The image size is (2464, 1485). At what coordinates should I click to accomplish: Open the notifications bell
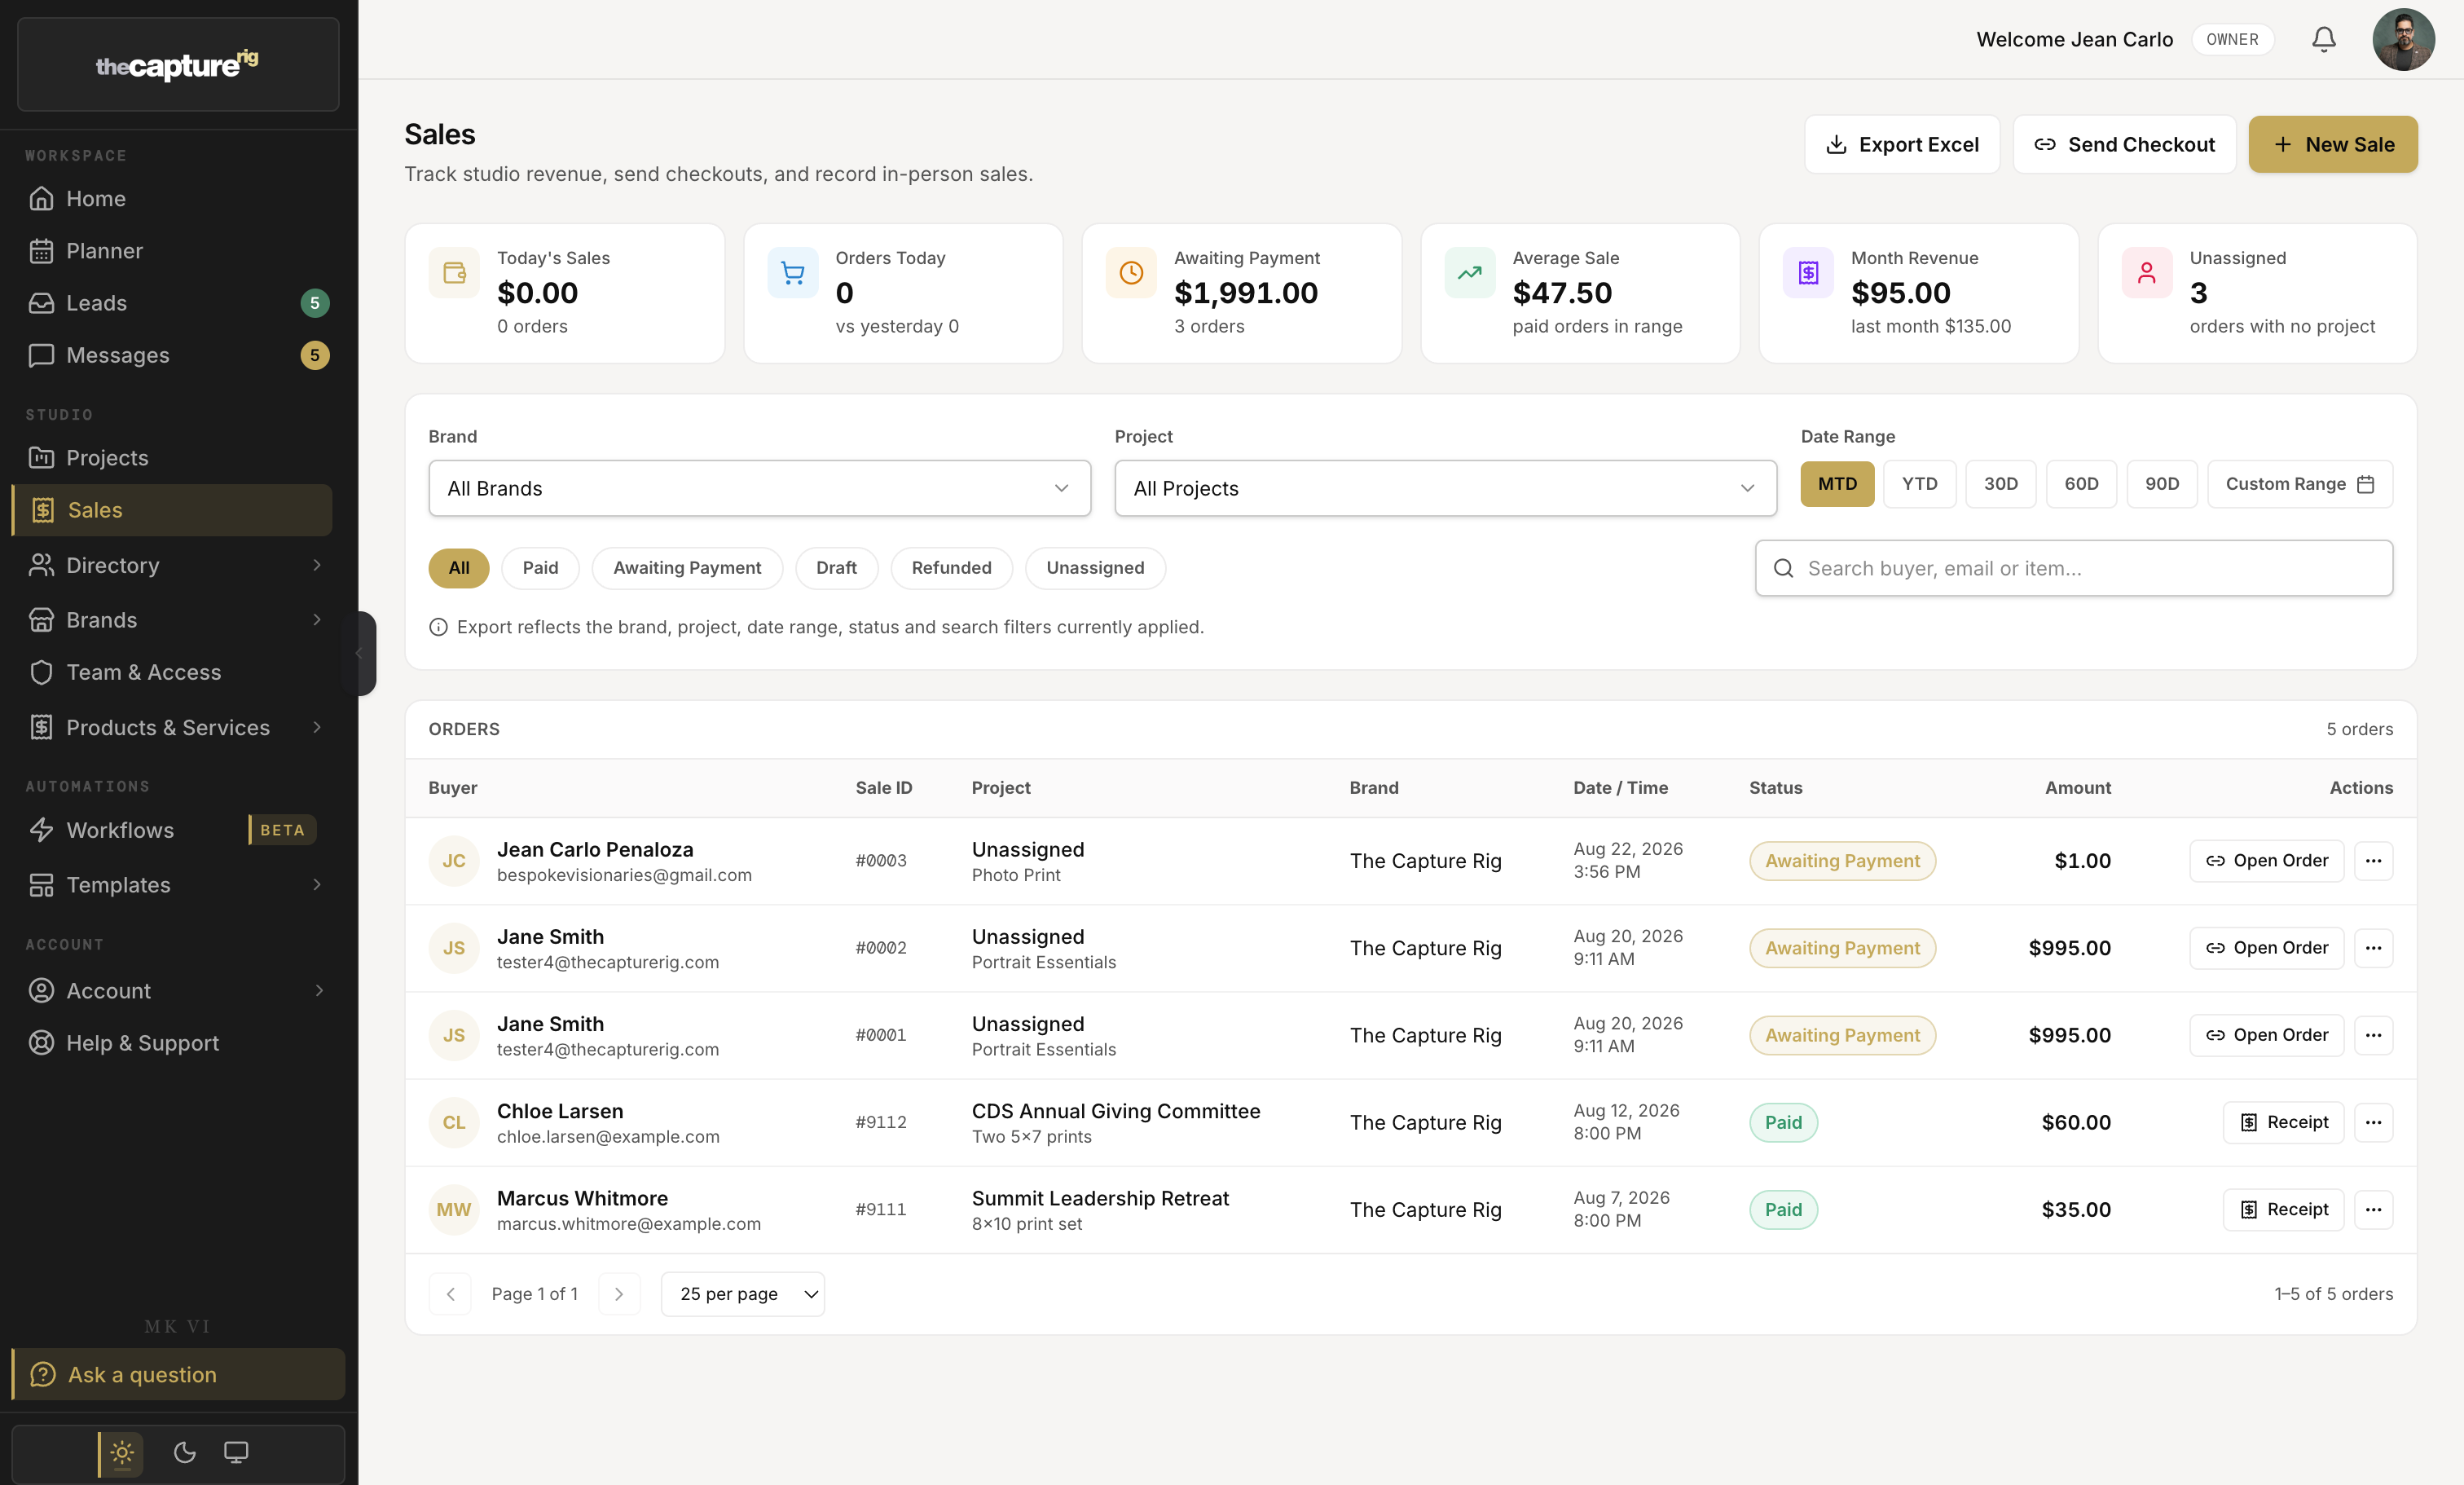click(2323, 39)
